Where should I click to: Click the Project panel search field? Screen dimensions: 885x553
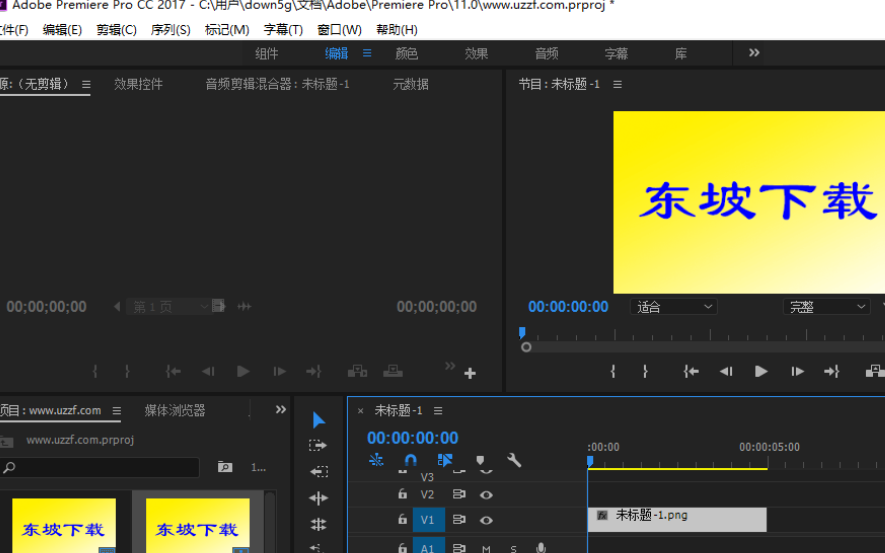click(x=100, y=467)
